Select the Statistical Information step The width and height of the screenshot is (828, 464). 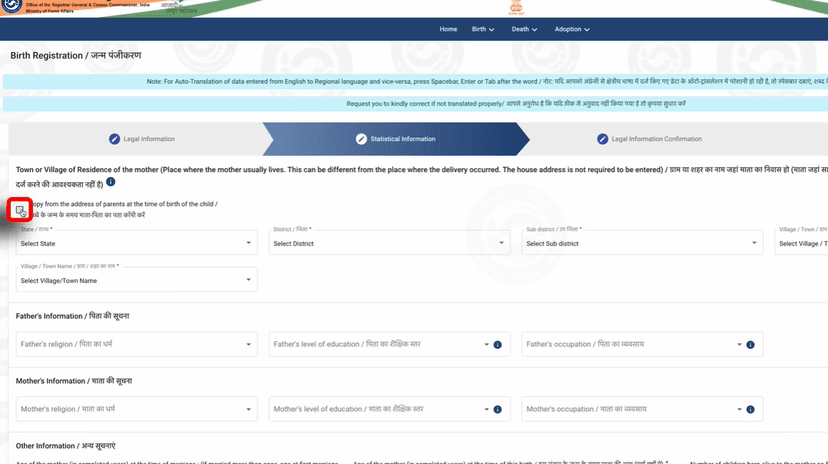coord(396,139)
